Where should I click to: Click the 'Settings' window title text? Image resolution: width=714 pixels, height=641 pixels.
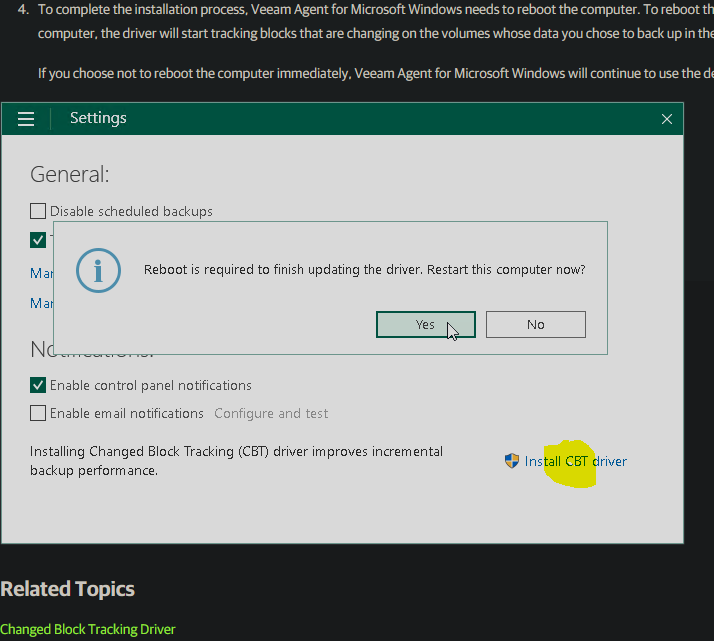pyautogui.click(x=98, y=118)
